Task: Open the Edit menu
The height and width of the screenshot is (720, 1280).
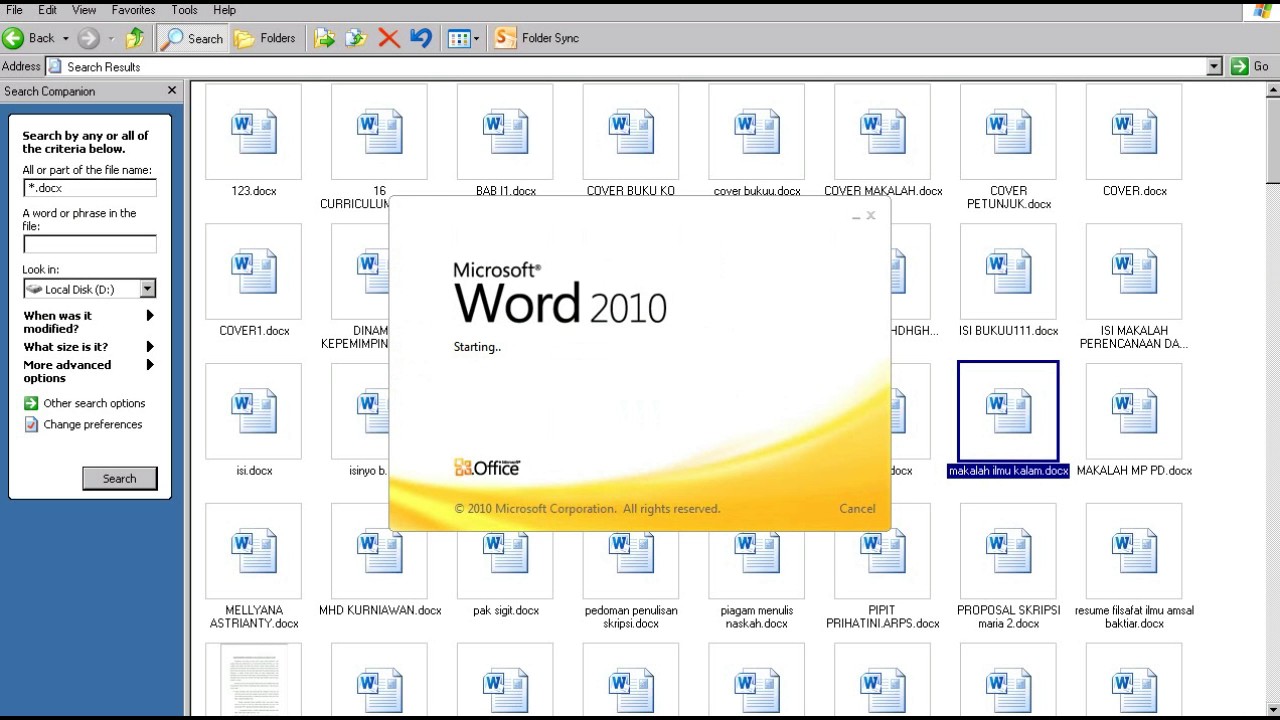Action: point(47,10)
